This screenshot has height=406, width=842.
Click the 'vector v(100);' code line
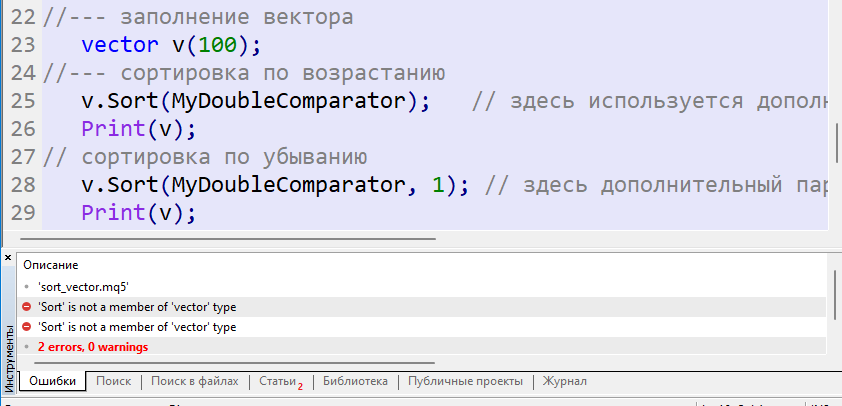coord(171,45)
